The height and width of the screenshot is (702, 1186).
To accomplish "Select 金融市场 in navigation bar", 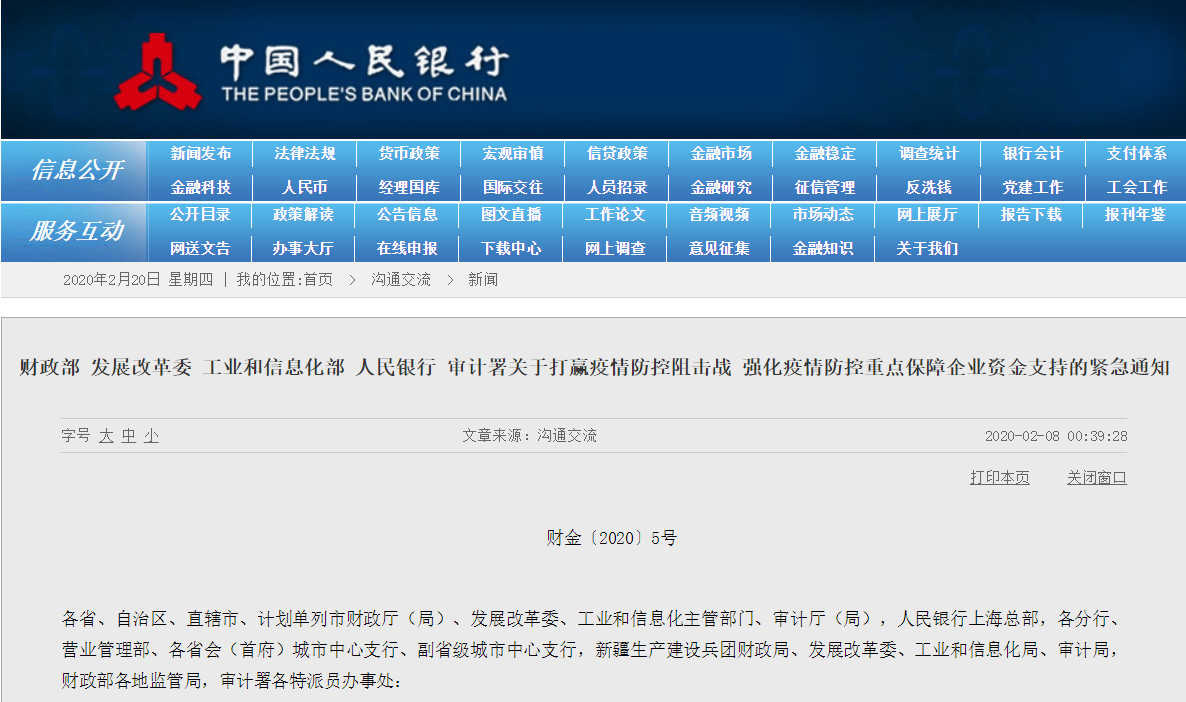I will pyautogui.click(x=720, y=154).
